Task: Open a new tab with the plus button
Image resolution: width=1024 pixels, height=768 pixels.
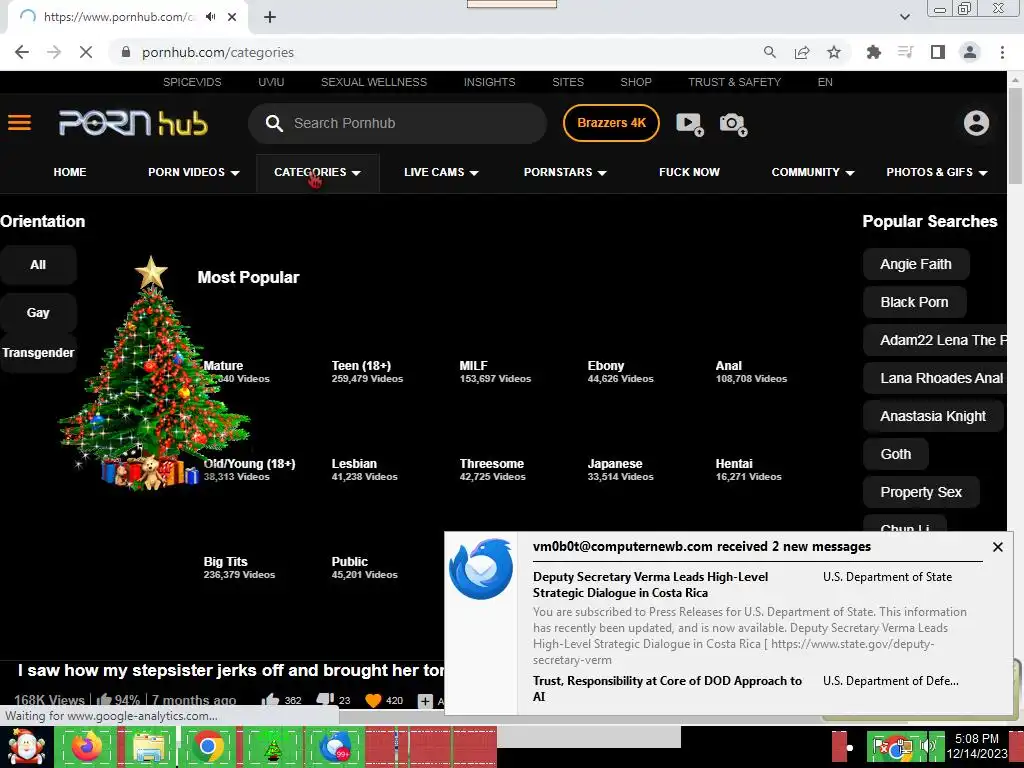Action: pos(270,17)
